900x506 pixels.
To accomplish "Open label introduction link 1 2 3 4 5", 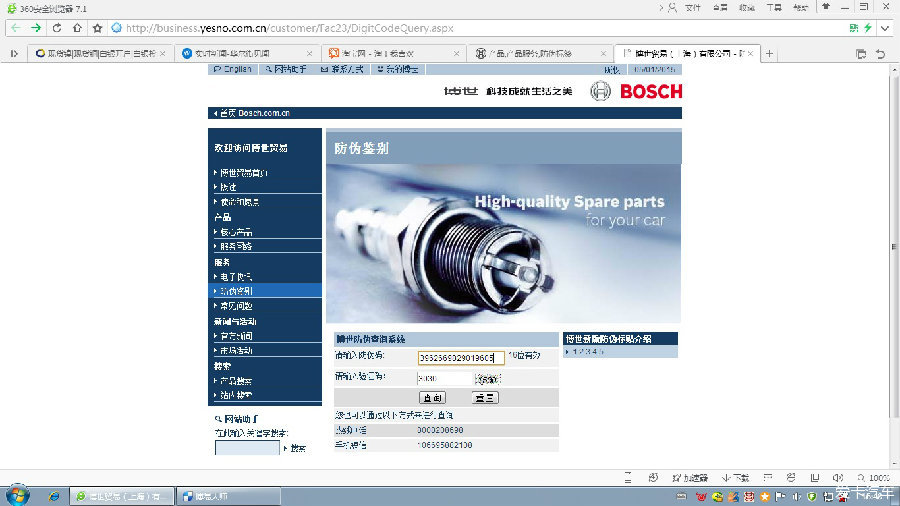I will point(588,352).
